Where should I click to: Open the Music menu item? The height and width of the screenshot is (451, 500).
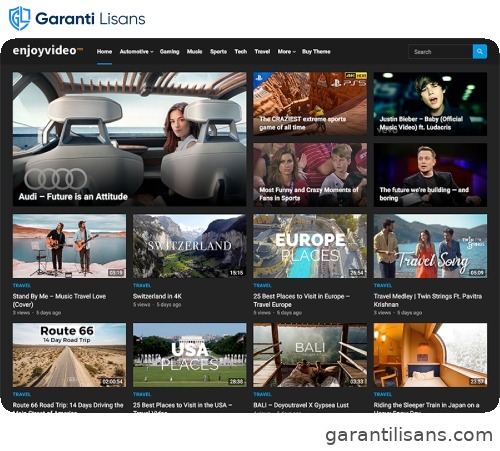coord(194,52)
